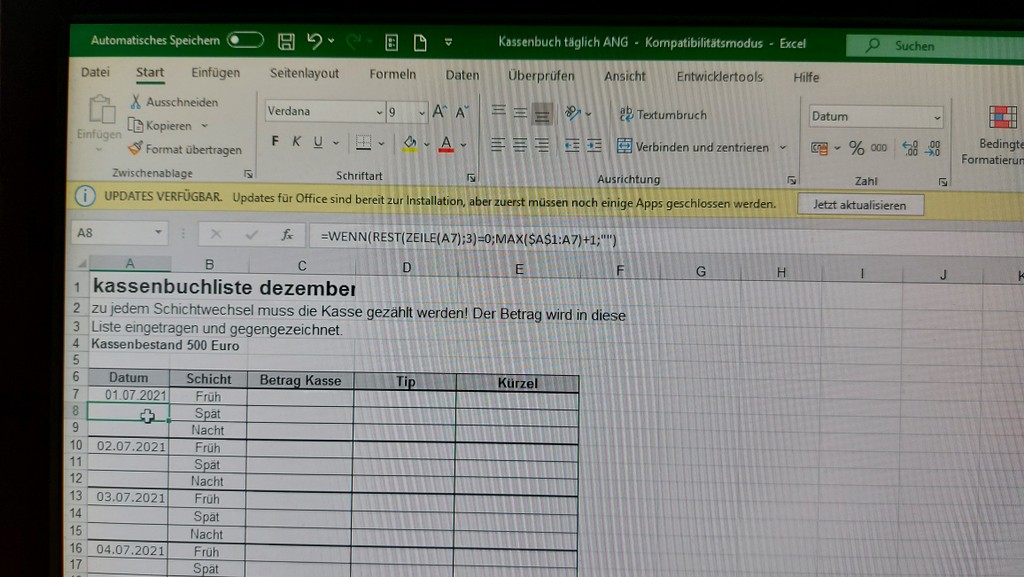Click the new blank document icon

point(420,43)
